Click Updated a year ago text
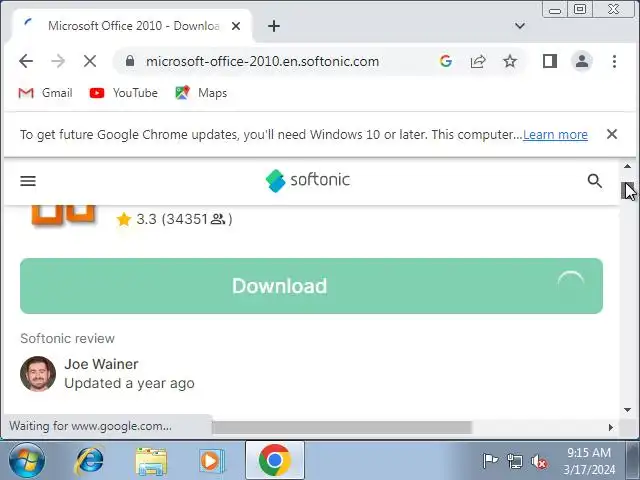The height and width of the screenshot is (480, 640). (129, 383)
